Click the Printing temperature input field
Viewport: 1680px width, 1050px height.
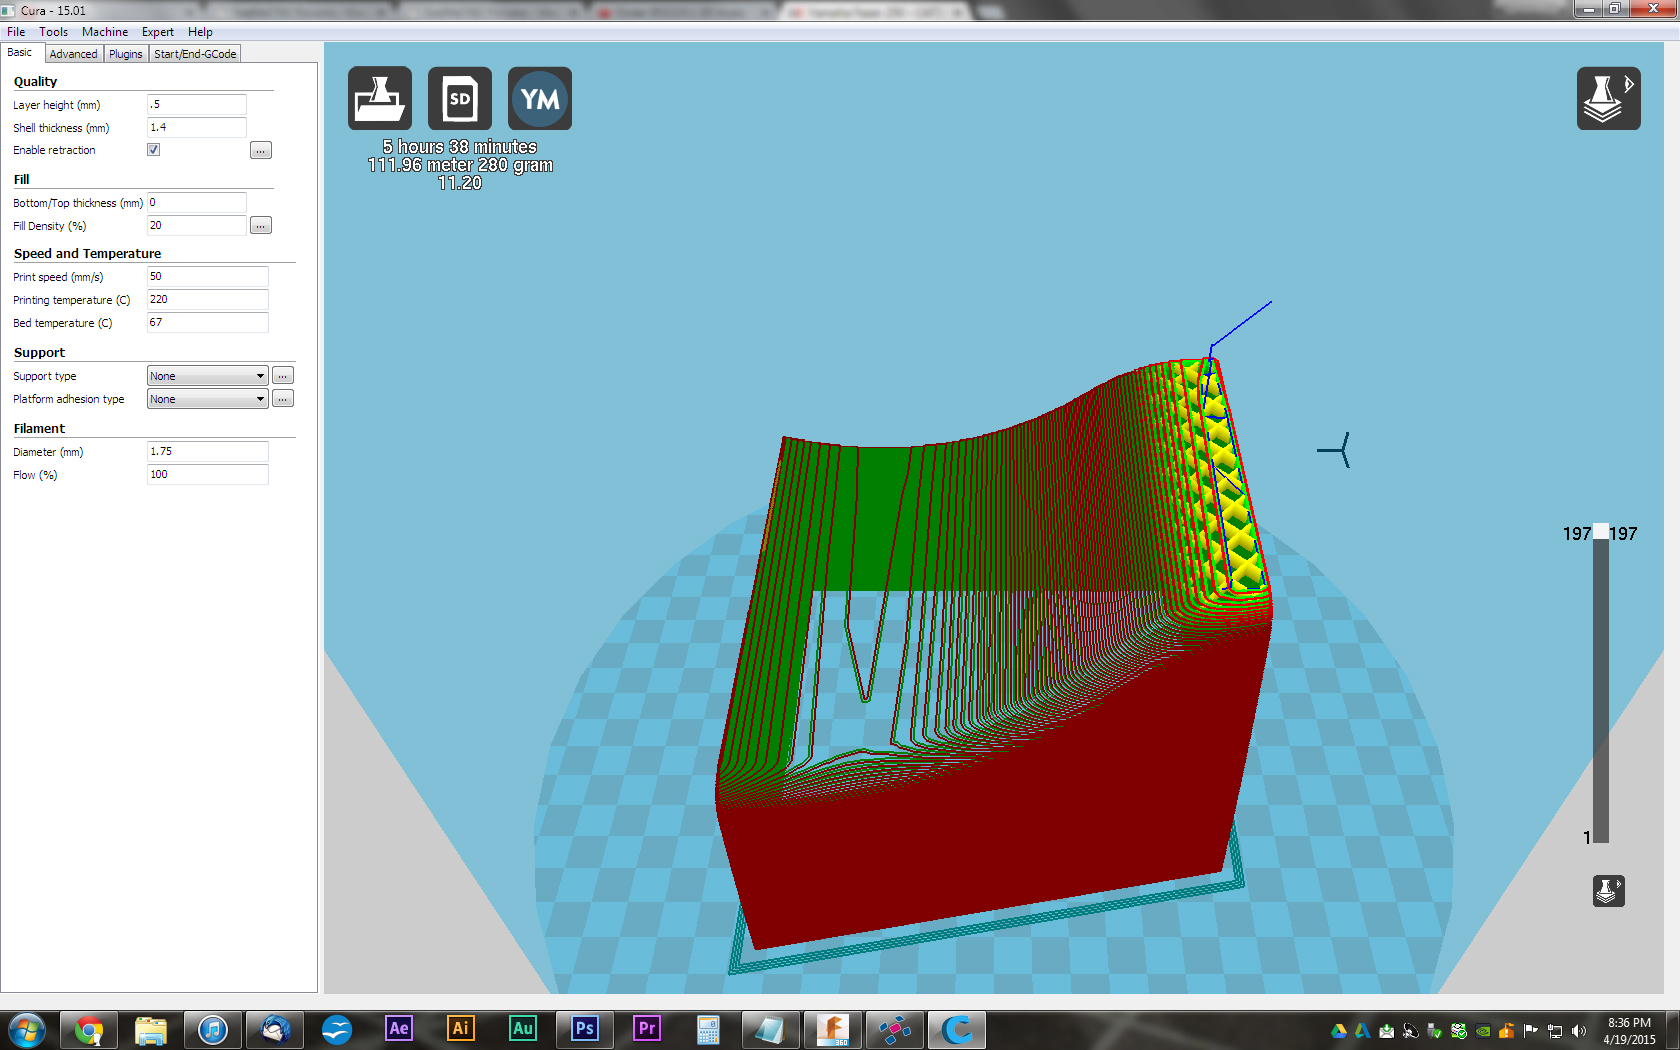[207, 300]
